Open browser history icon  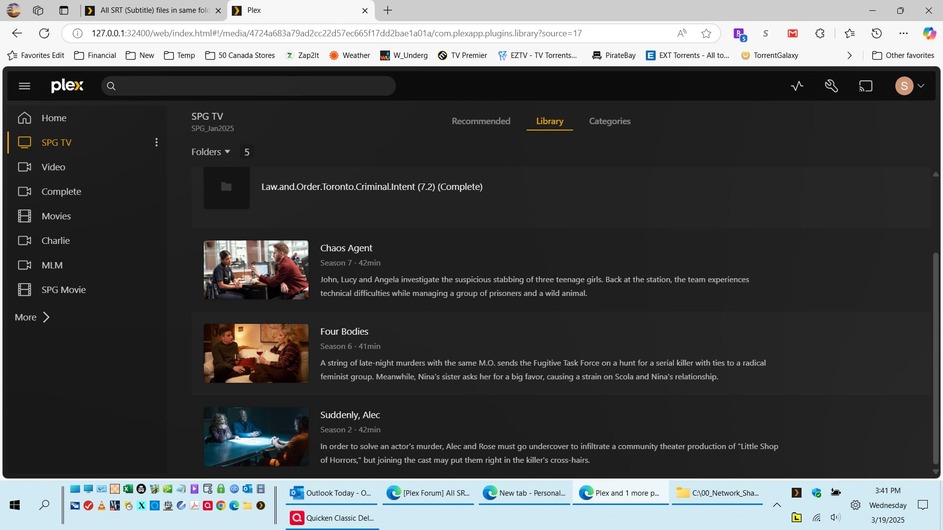click(876, 33)
